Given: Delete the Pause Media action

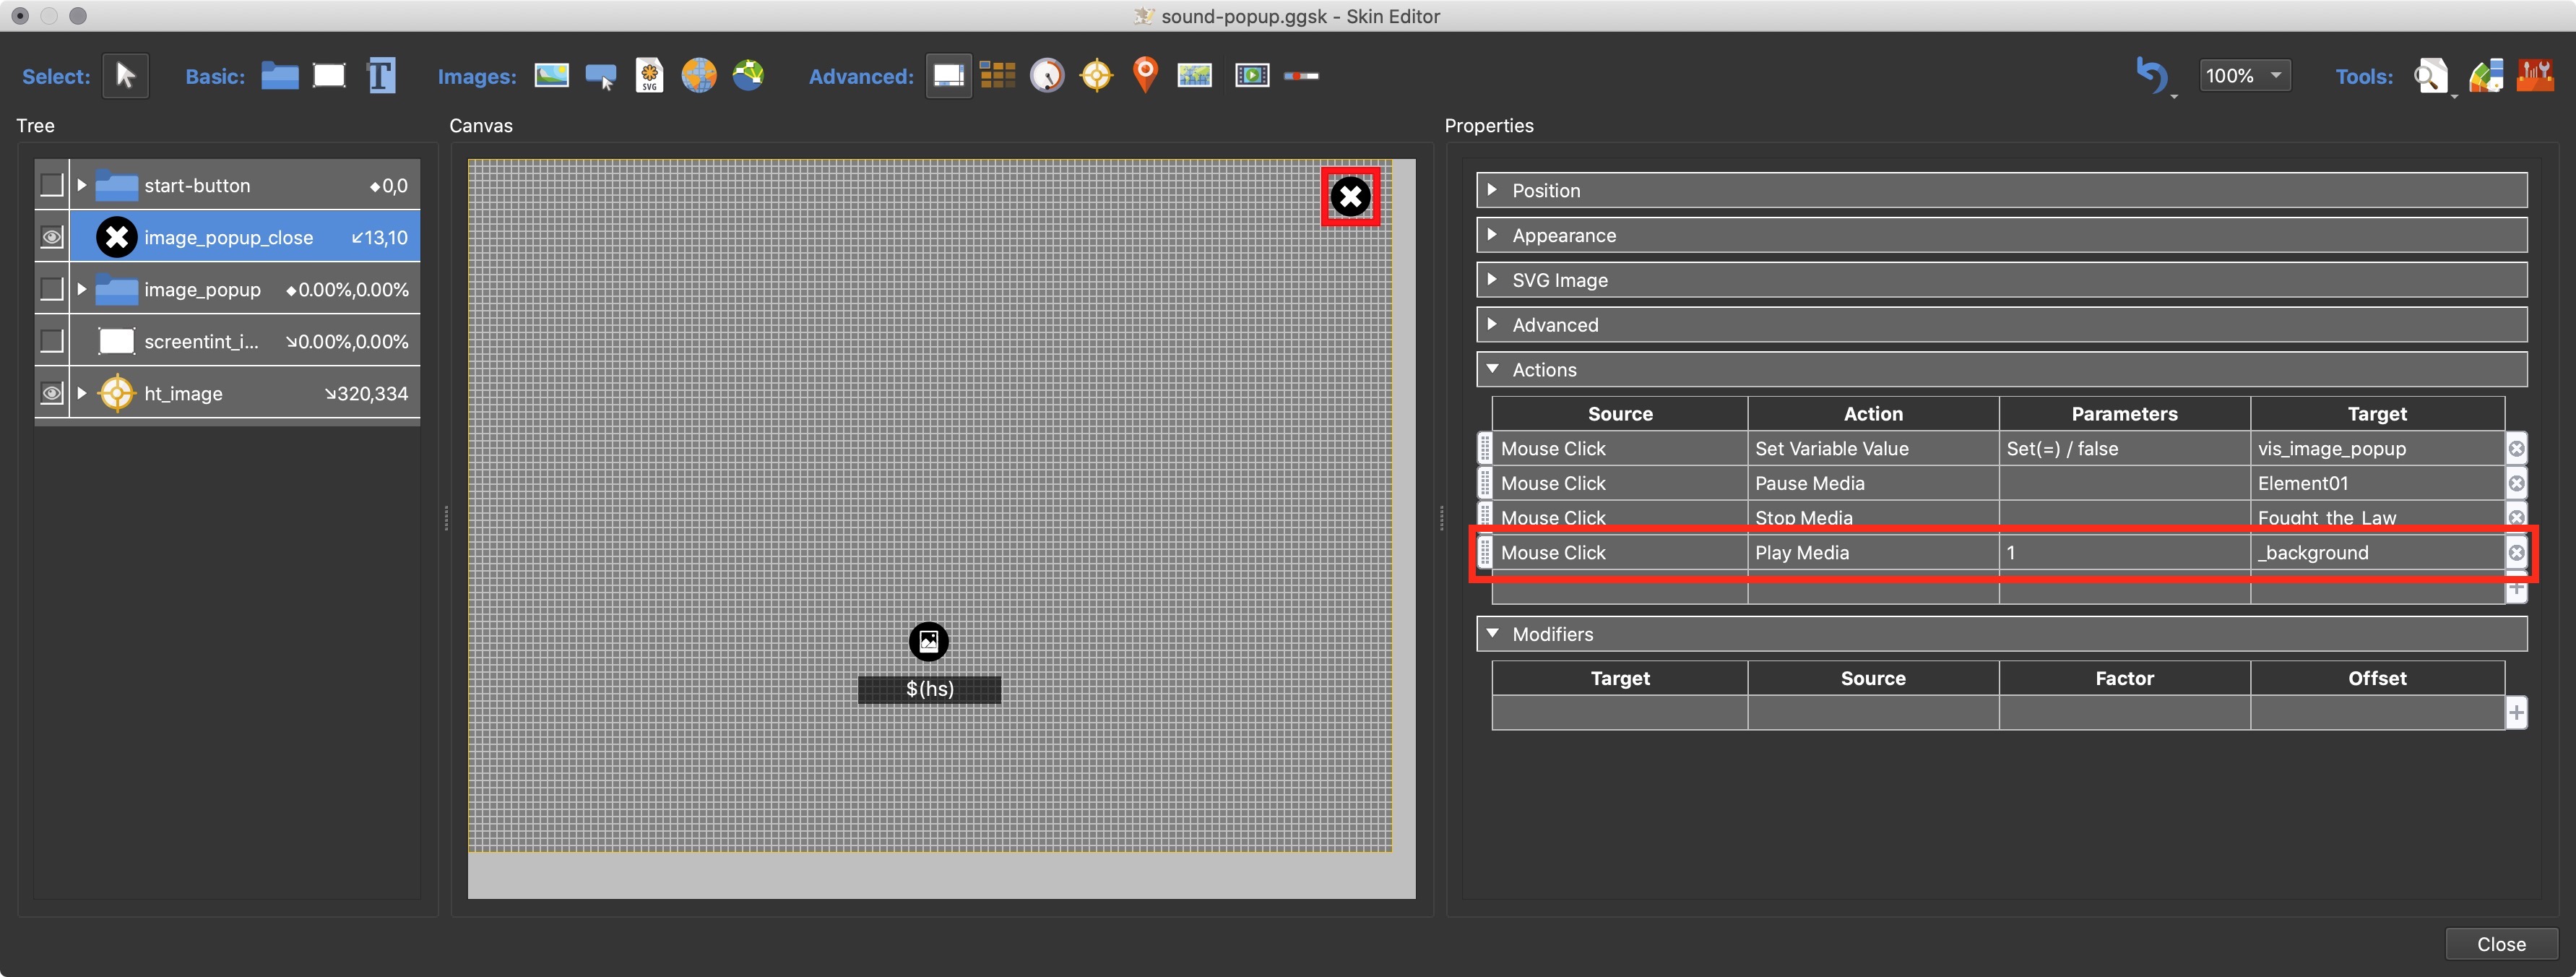Looking at the screenshot, I should coord(2516,484).
